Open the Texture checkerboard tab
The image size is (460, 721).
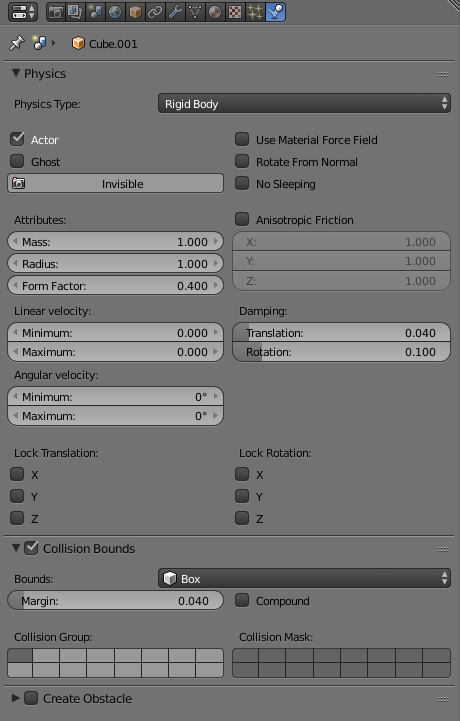coord(235,12)
